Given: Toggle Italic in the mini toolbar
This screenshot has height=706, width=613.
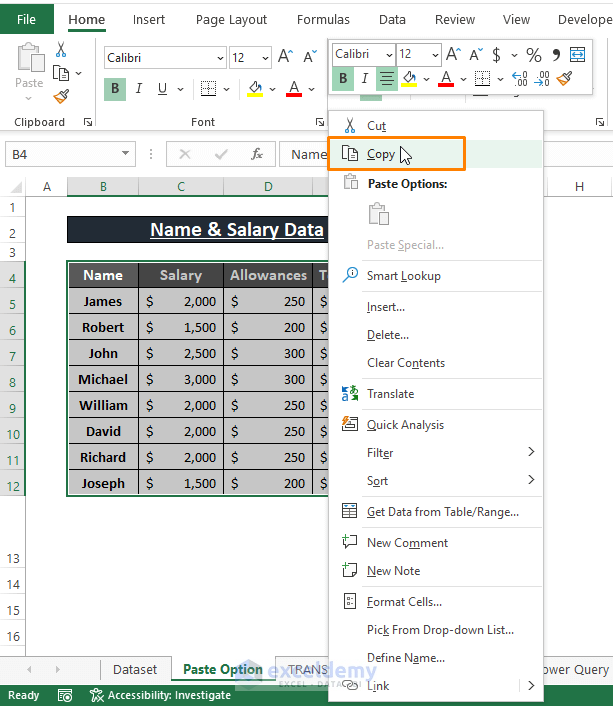Looking at the screenshot, I should [x=365, y=78].
